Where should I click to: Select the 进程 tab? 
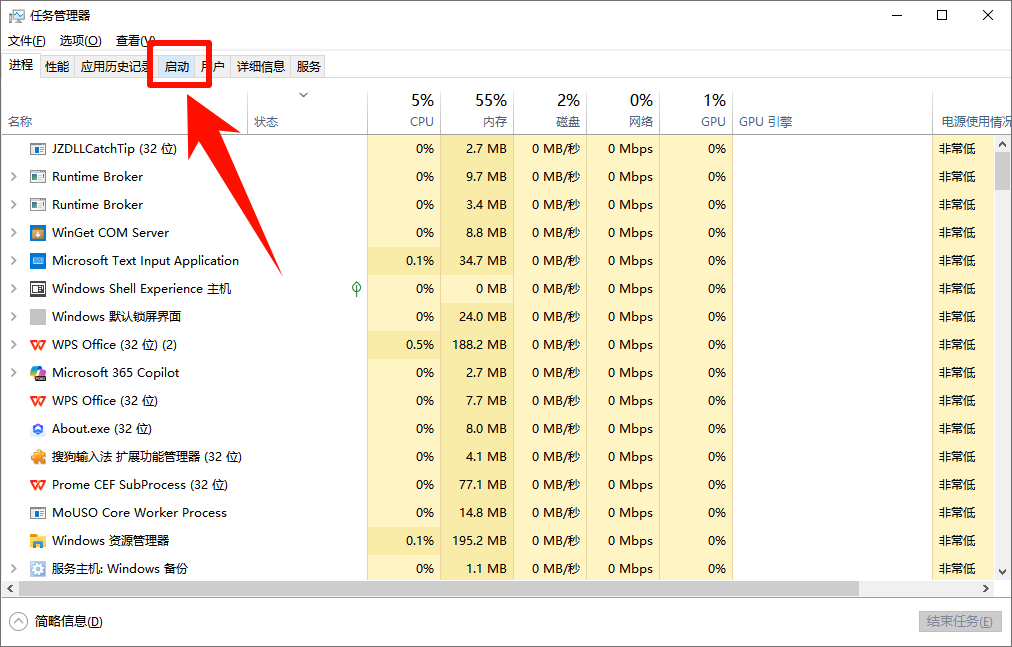[x=21, y=65]
